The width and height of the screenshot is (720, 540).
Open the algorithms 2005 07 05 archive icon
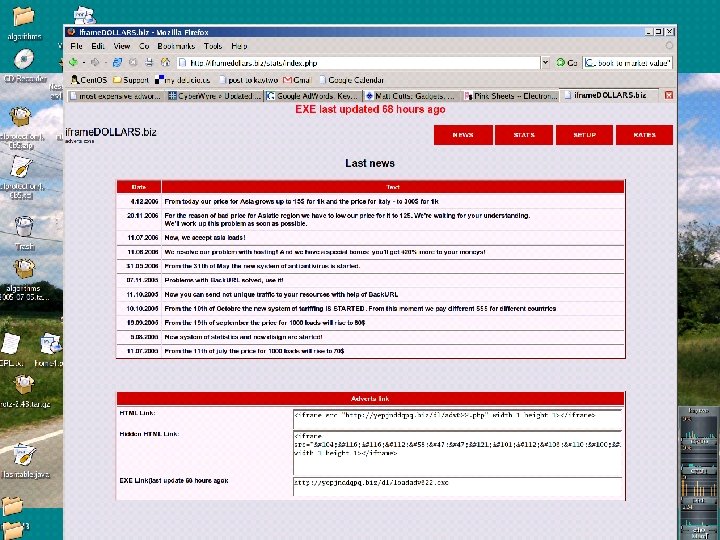pyautogui.click(x=24, y=280)
